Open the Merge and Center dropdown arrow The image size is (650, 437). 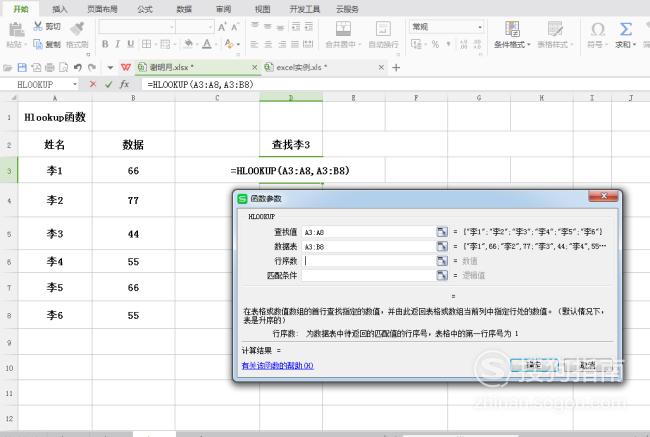[359, 44]
